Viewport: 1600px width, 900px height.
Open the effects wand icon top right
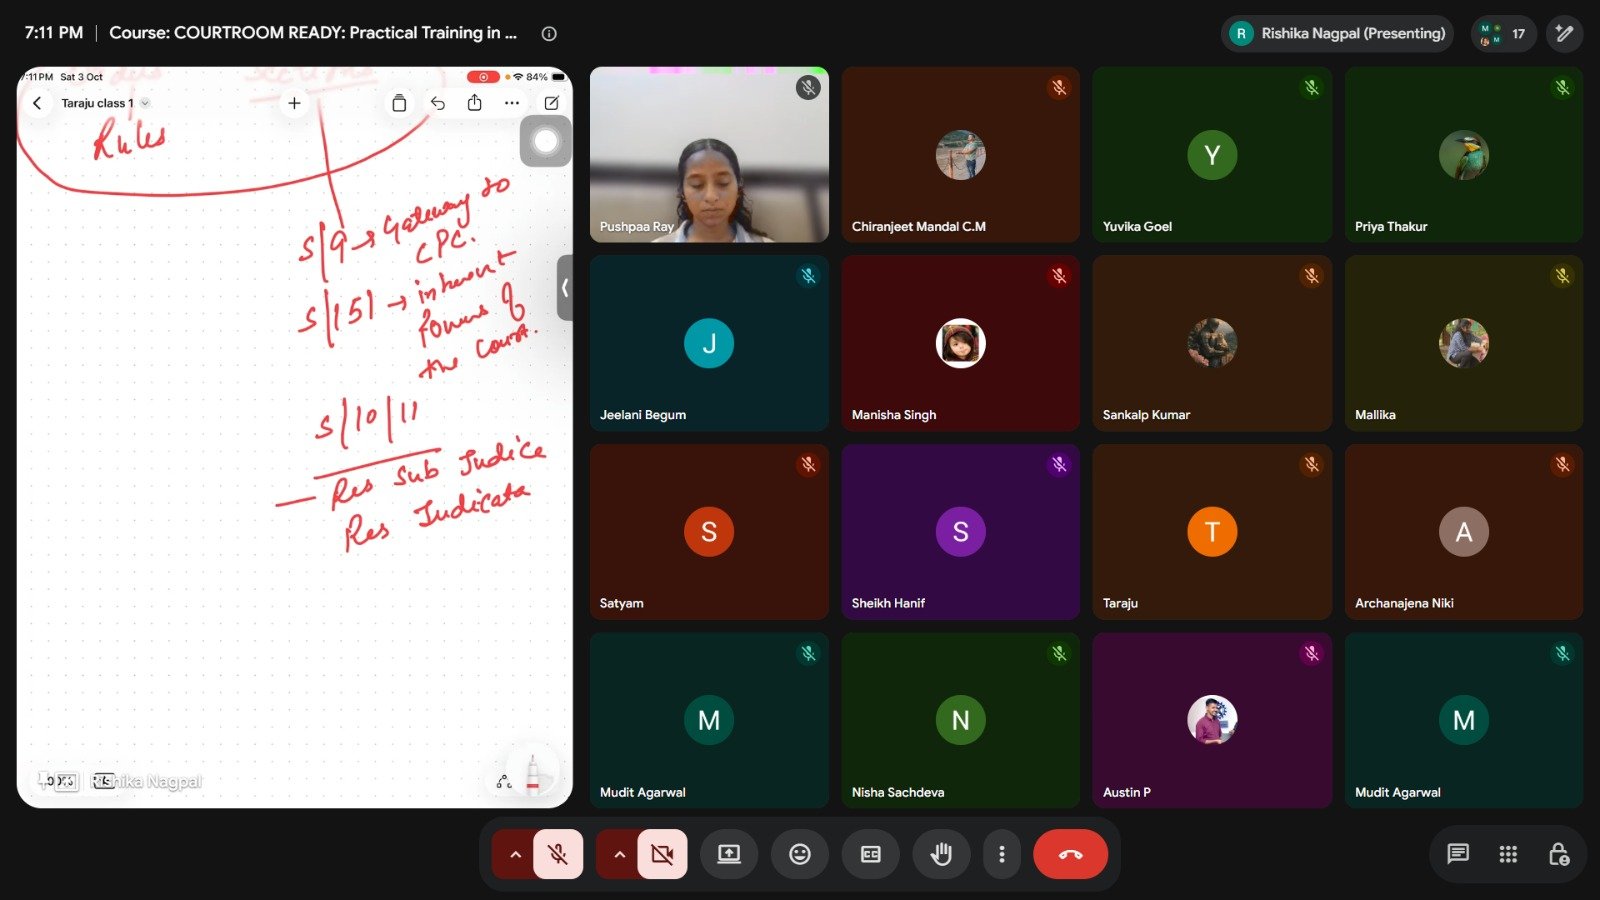[x=1565, y=33]
